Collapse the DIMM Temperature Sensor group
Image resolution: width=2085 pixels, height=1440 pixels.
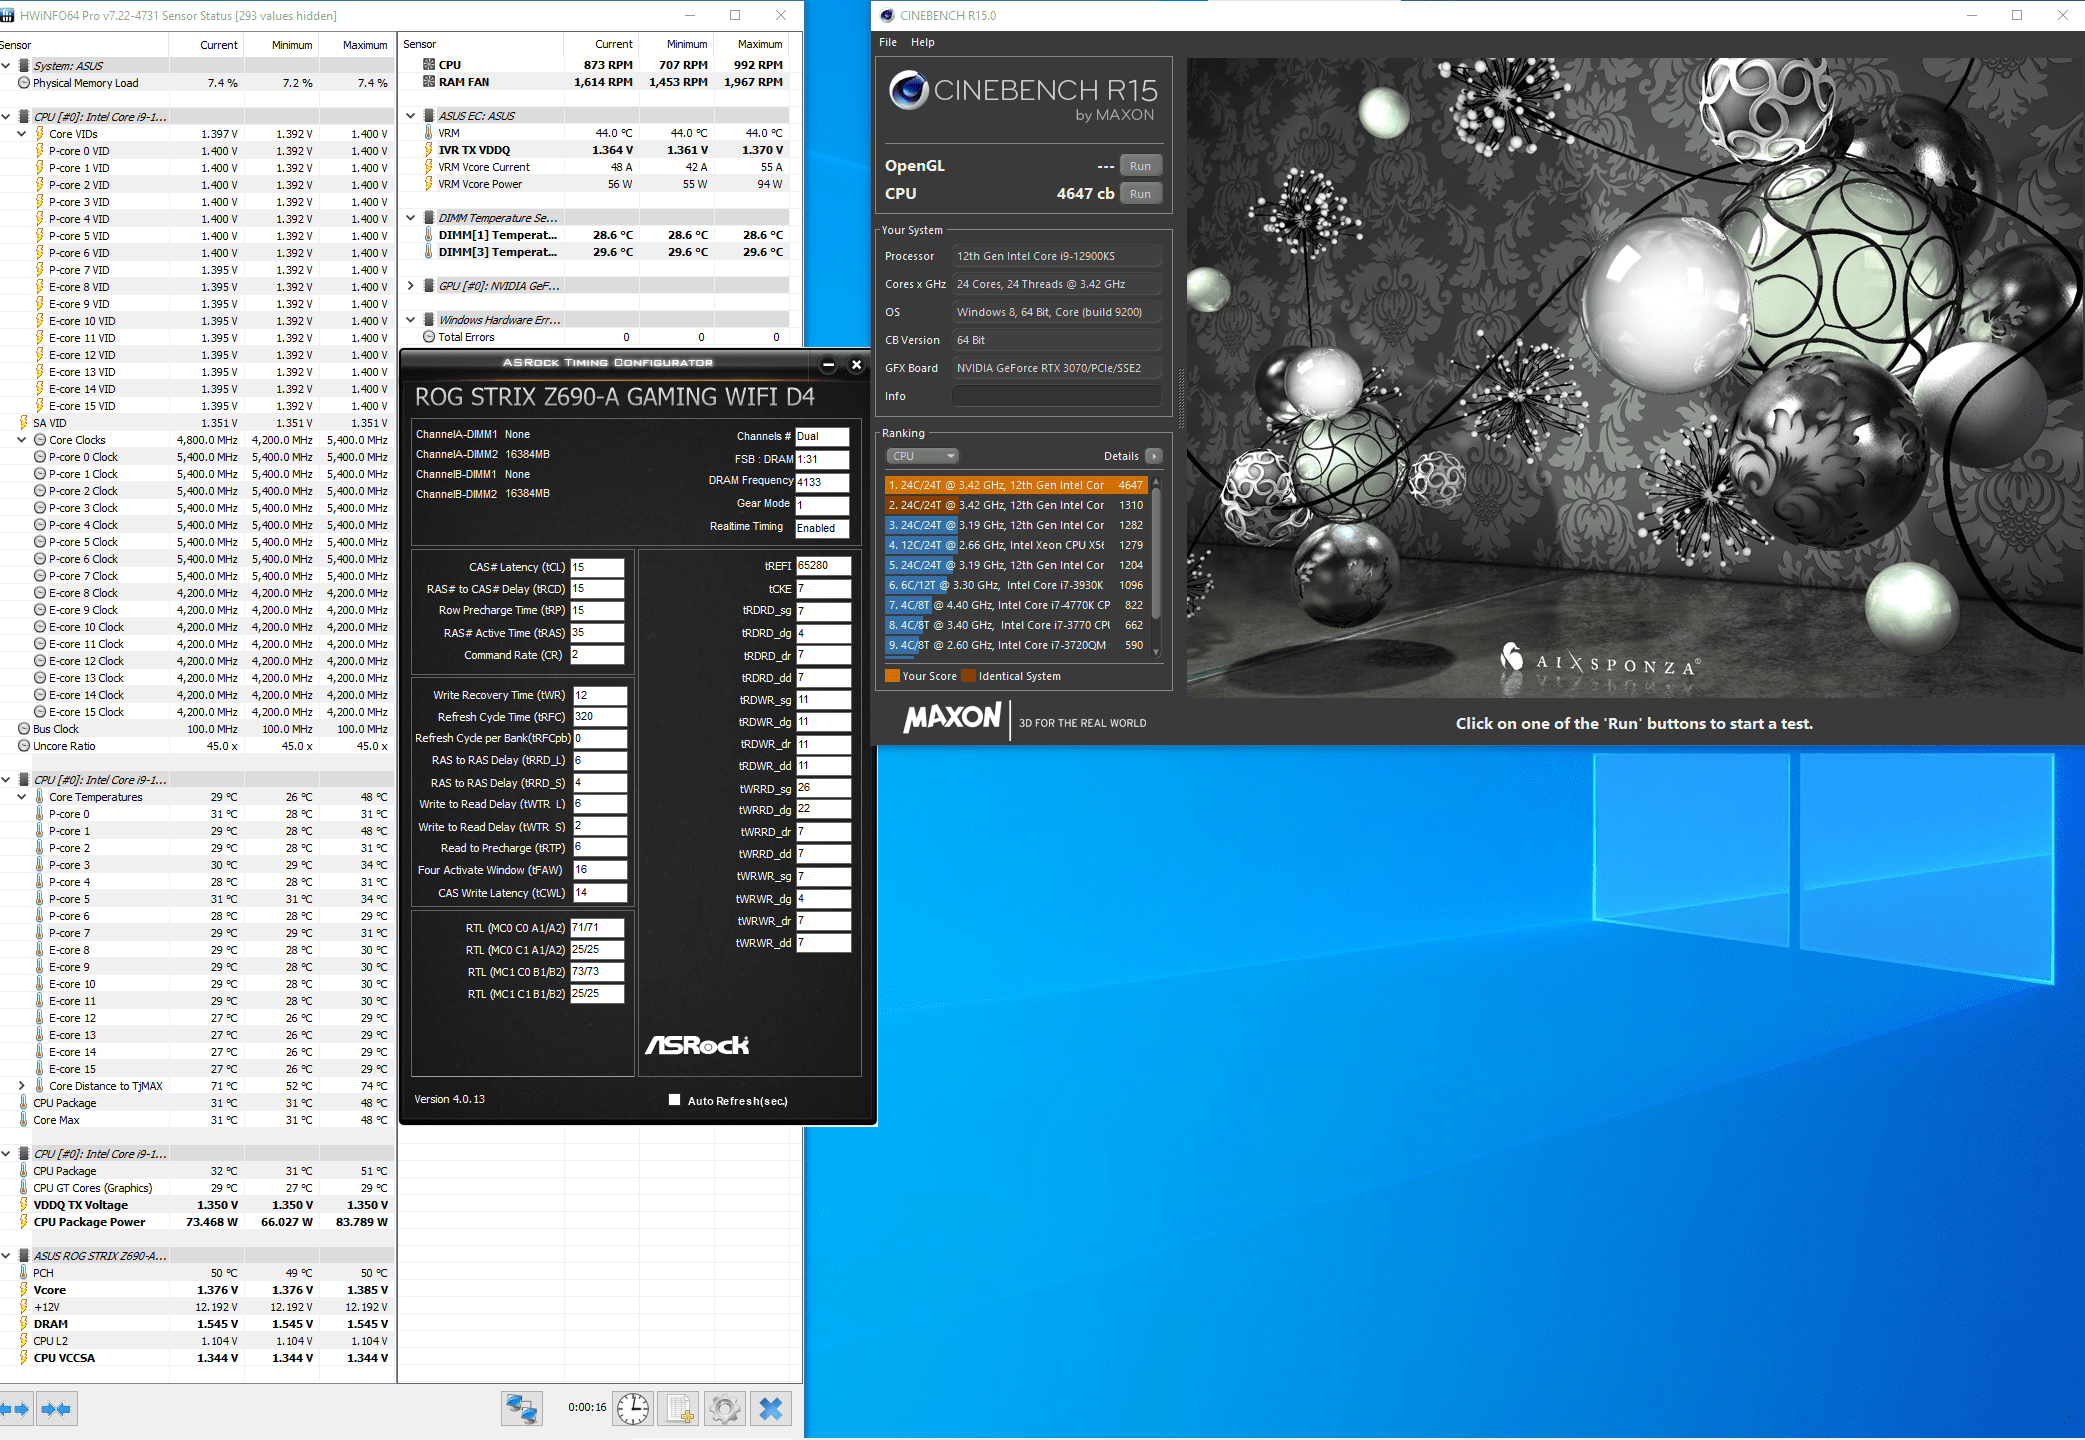411,218
